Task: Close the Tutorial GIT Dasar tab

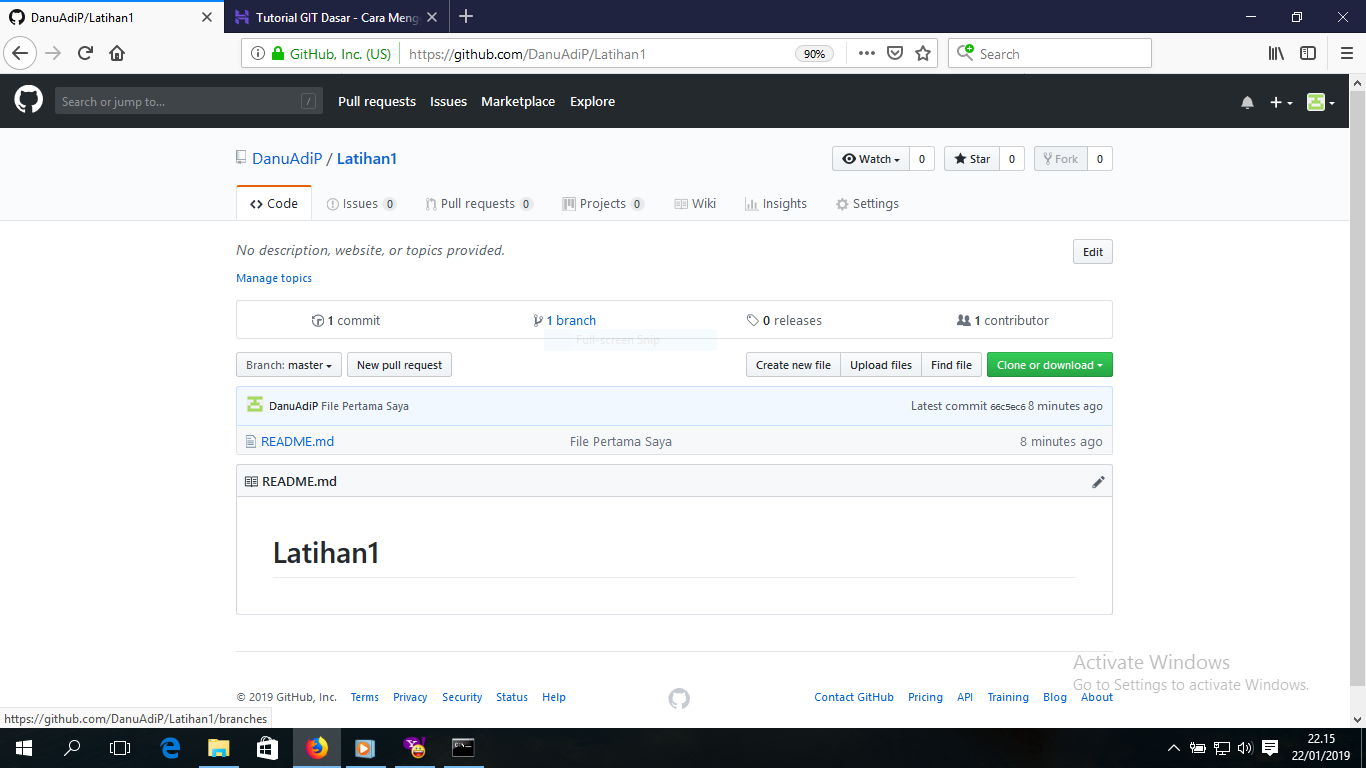Action: point(432,17)
